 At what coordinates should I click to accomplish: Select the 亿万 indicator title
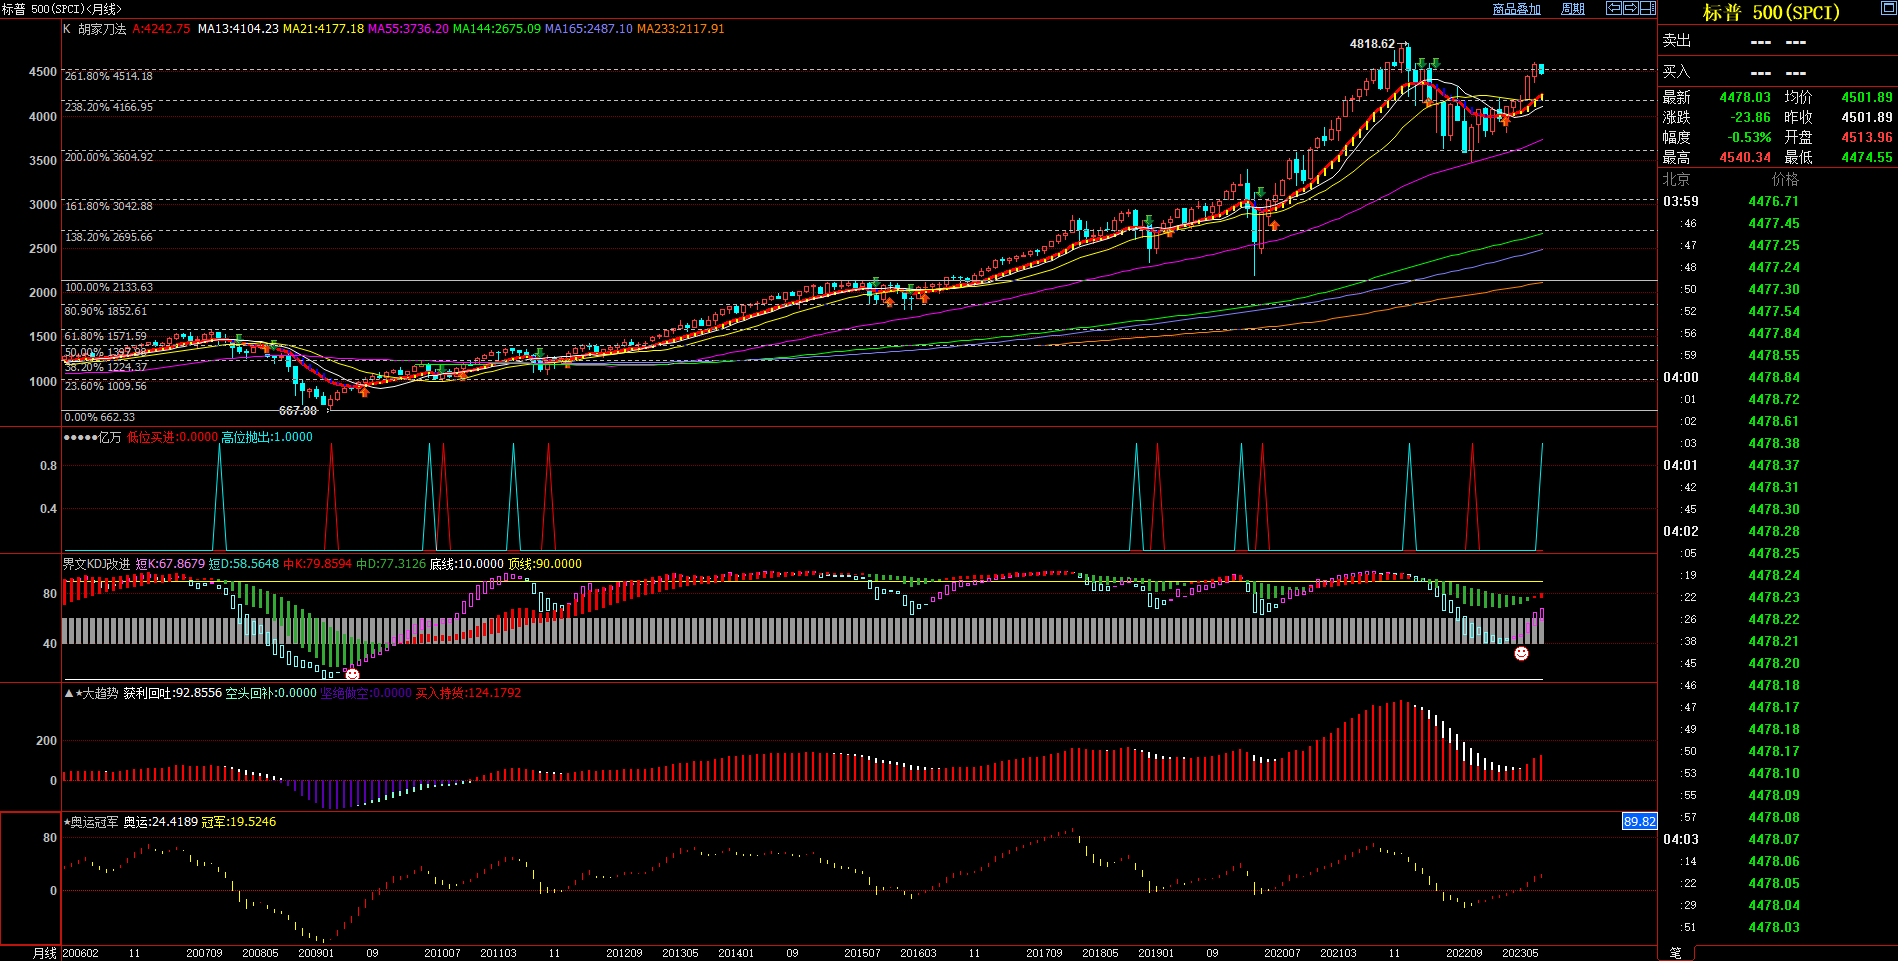coord(109,437)
